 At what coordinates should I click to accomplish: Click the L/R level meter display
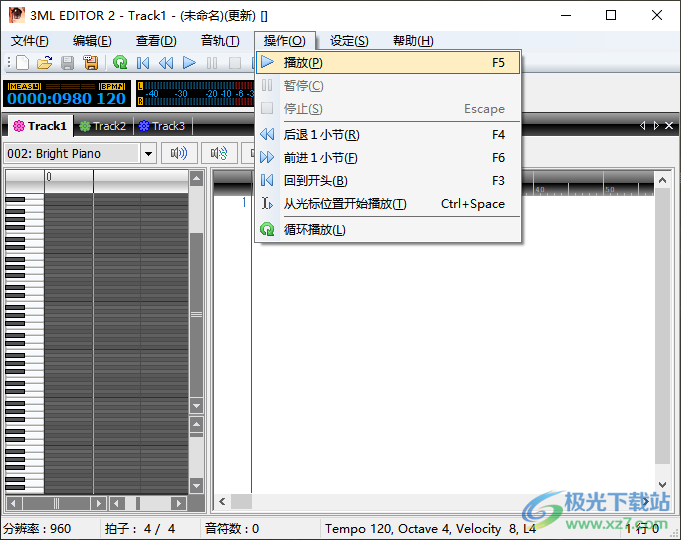(x=195, y=93)
